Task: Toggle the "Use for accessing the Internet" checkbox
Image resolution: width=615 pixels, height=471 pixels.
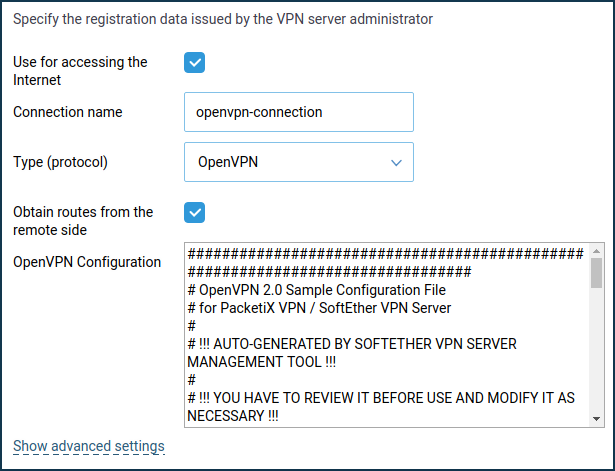Action: (195, 63)
